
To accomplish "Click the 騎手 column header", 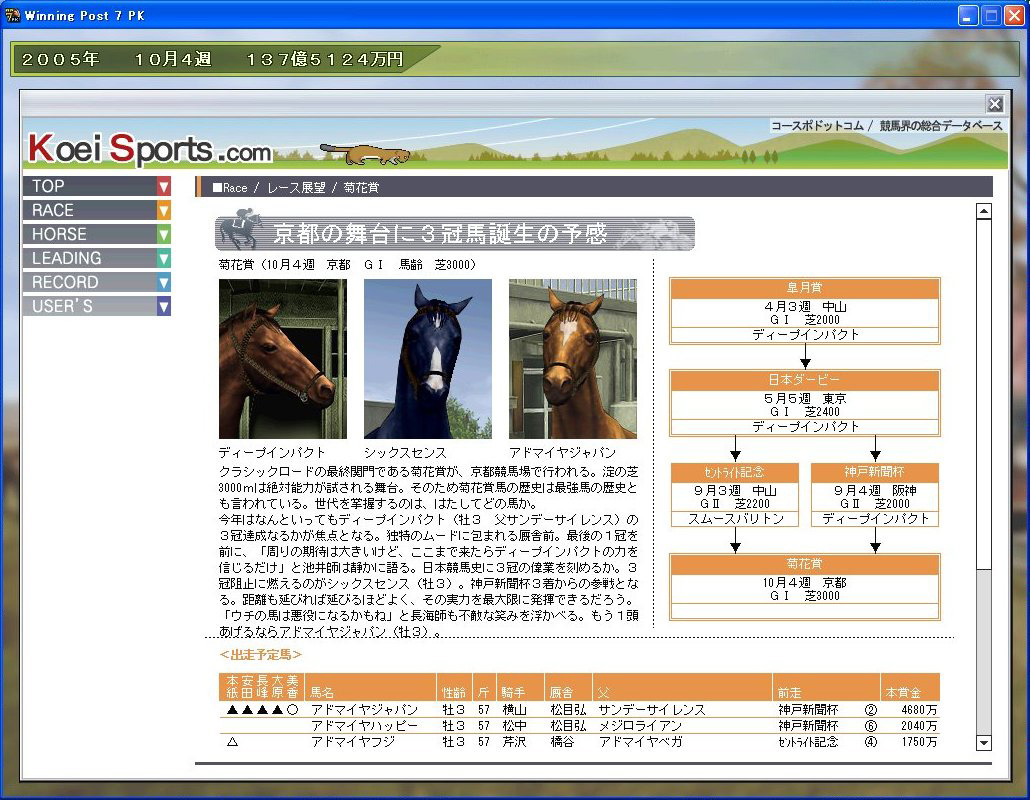I will coord(520,687).
